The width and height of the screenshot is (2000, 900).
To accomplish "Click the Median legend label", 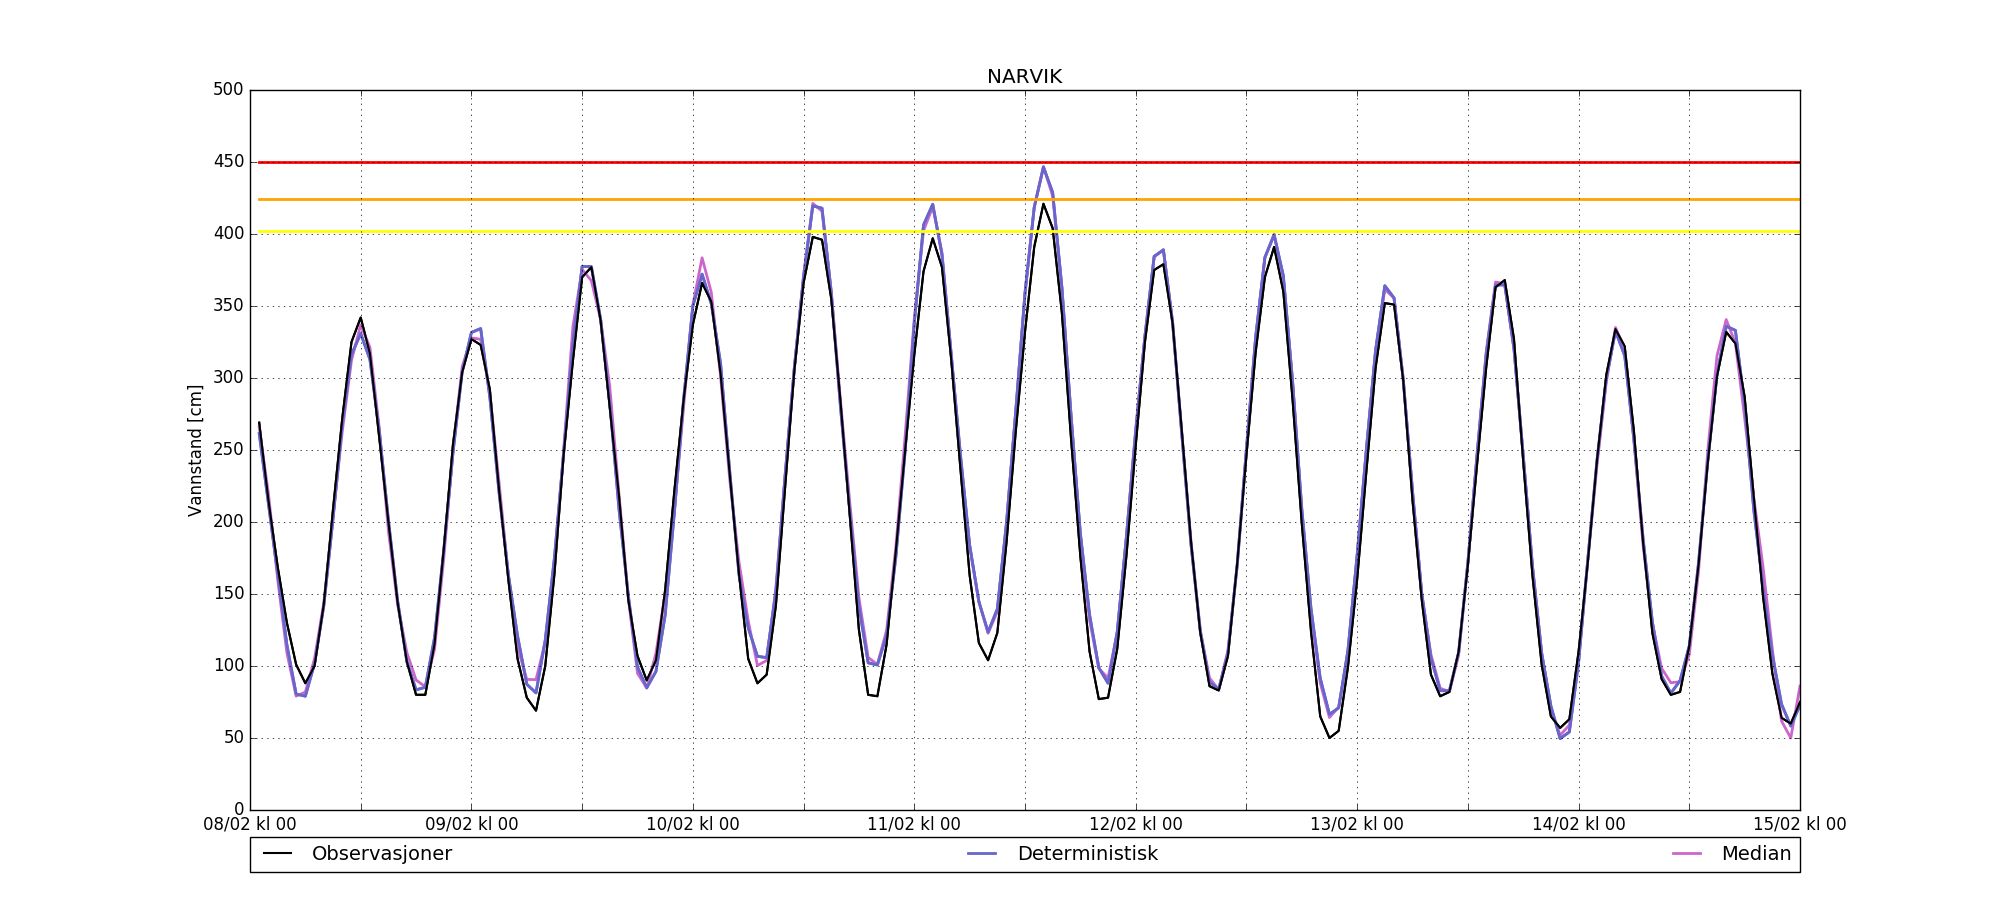I will (1755, 854).
